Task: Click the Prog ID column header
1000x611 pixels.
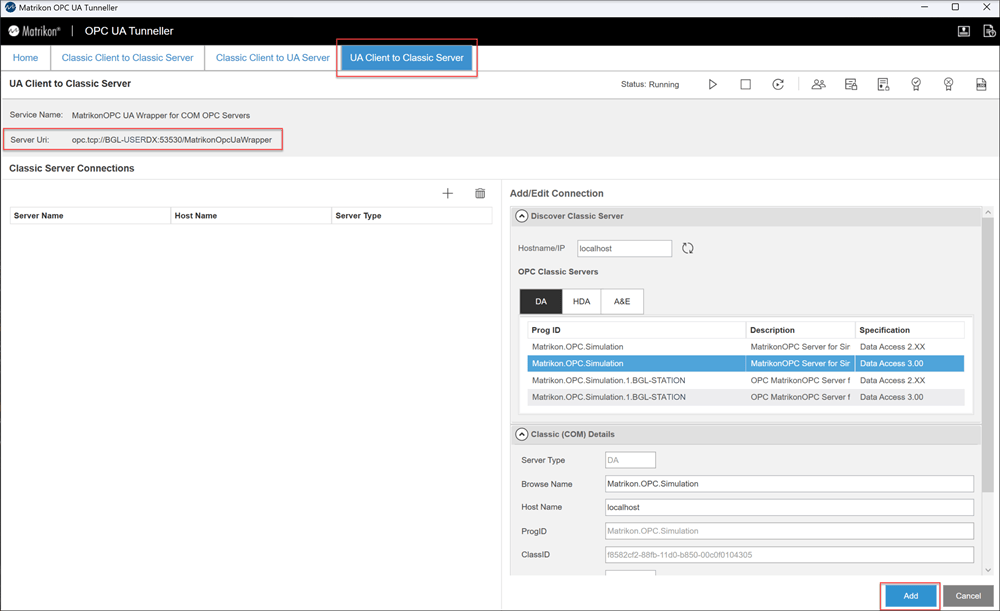Action: point(636,330)
